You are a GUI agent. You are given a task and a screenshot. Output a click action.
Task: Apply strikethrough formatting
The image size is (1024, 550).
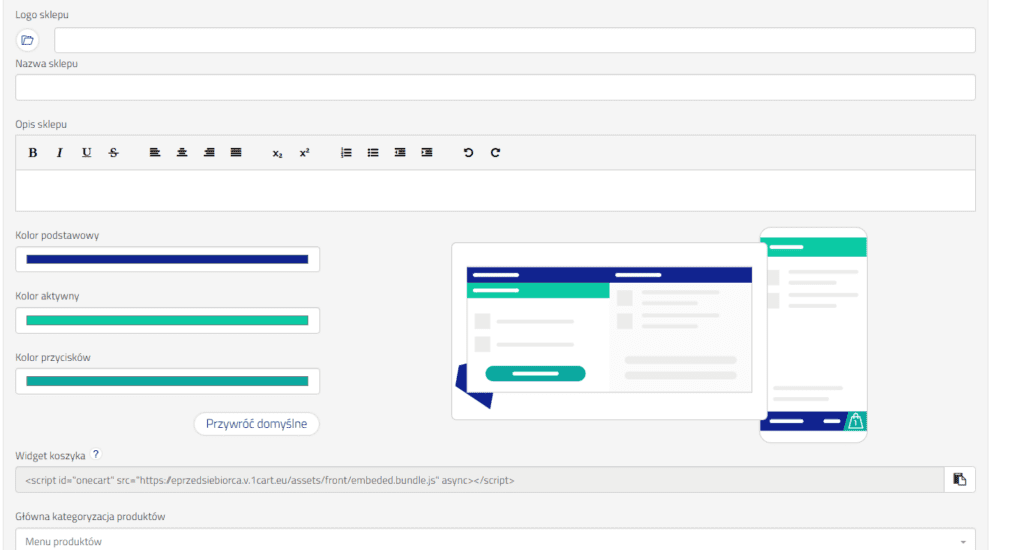click(x=113, y=153)
